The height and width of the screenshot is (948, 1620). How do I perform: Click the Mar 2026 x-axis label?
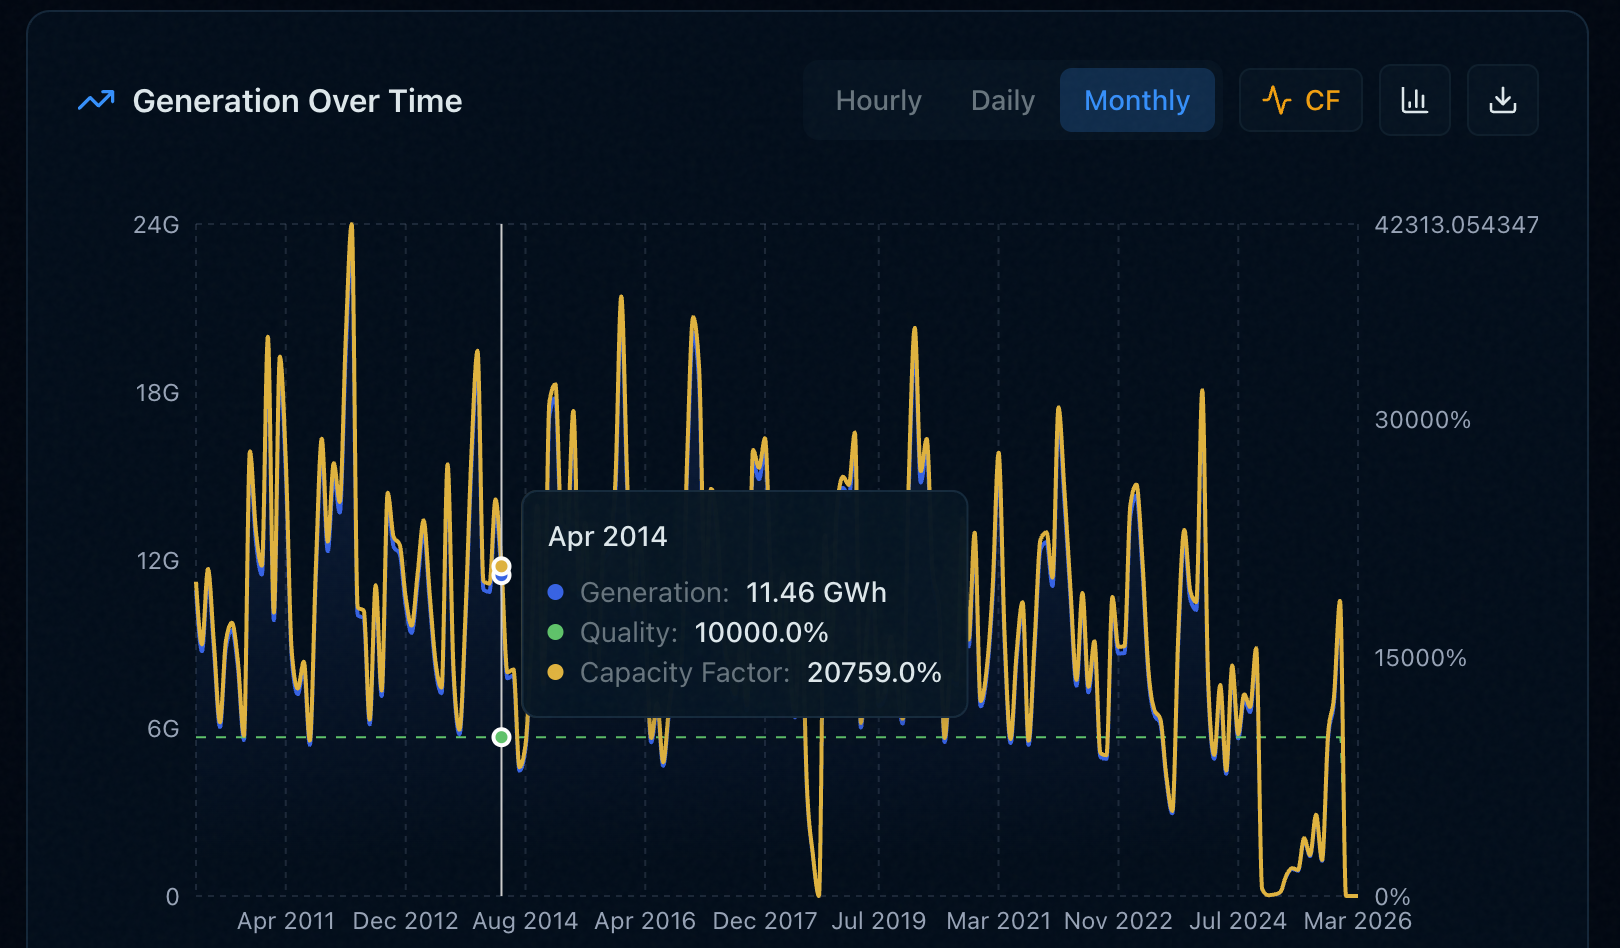(x=1357, y=921)
